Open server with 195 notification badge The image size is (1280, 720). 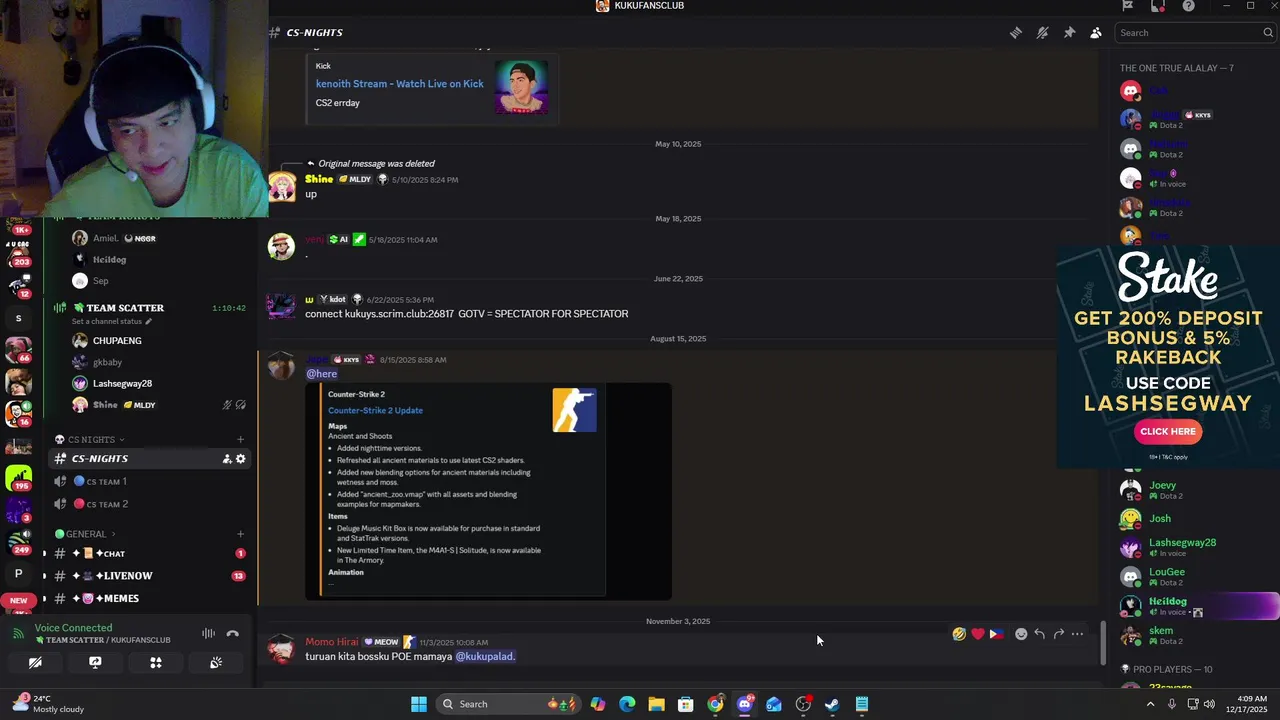click(x=18, y=478)
